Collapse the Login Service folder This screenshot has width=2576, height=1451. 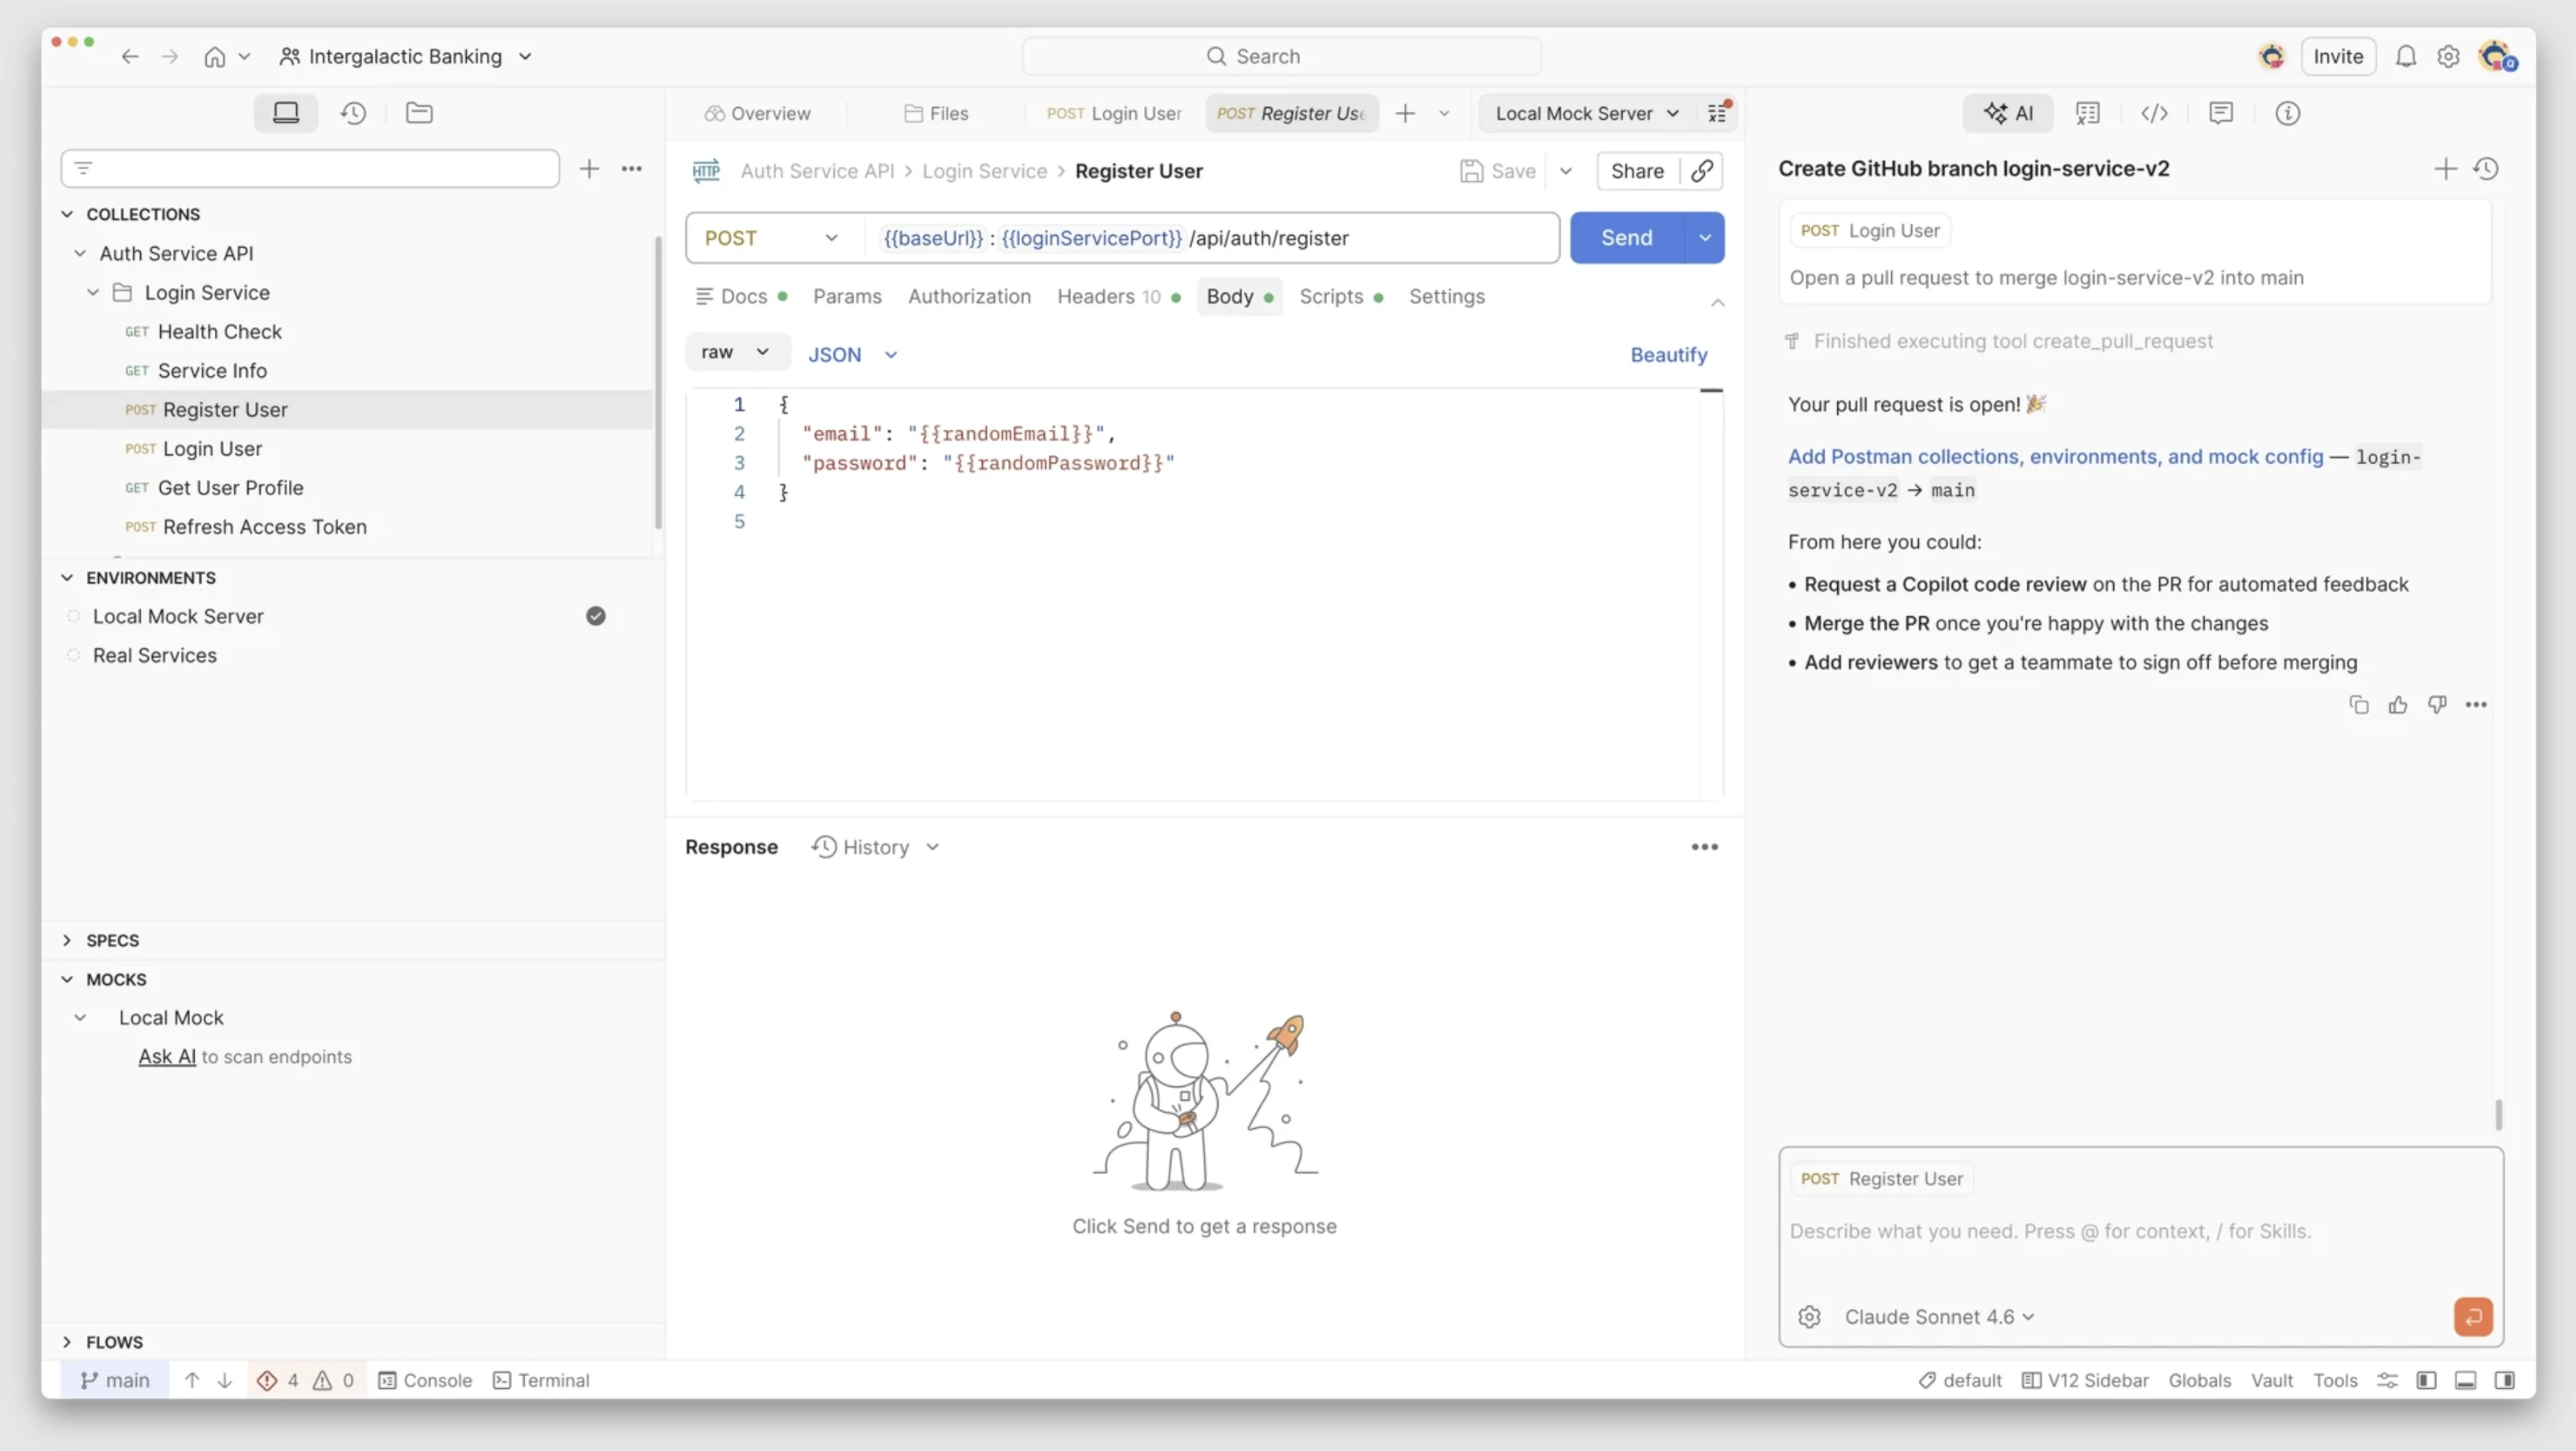93,293
